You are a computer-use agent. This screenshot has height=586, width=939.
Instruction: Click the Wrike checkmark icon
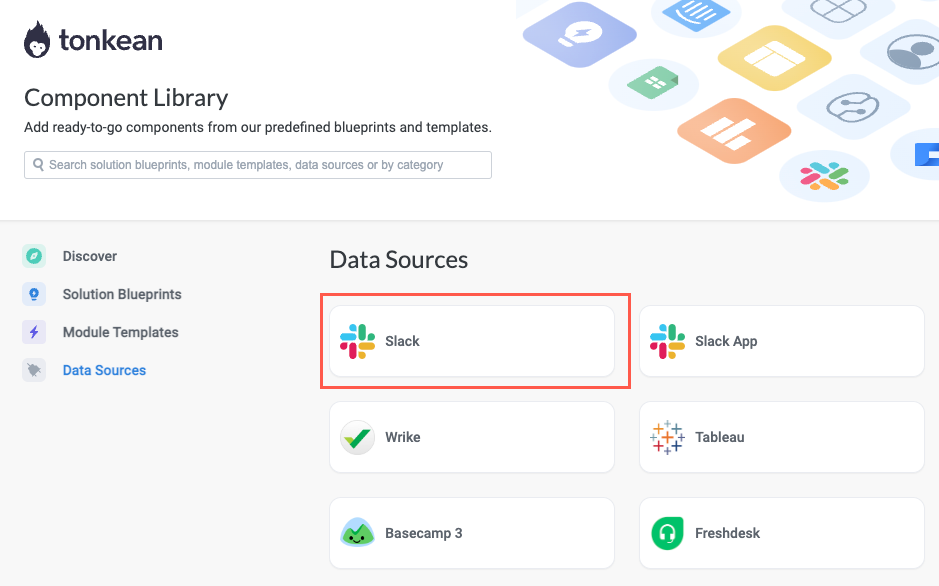point(357,437)
